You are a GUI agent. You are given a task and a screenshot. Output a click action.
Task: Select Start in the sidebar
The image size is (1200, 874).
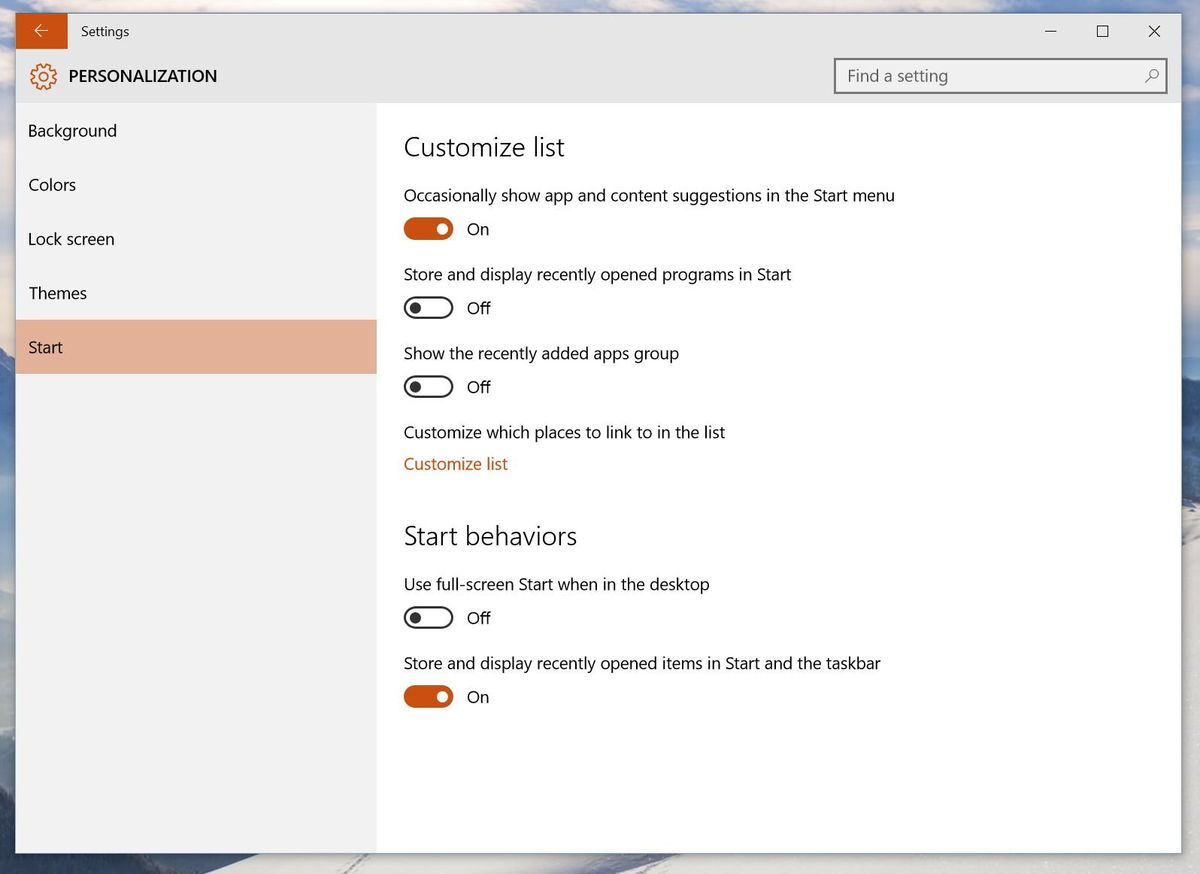[45, 347]
